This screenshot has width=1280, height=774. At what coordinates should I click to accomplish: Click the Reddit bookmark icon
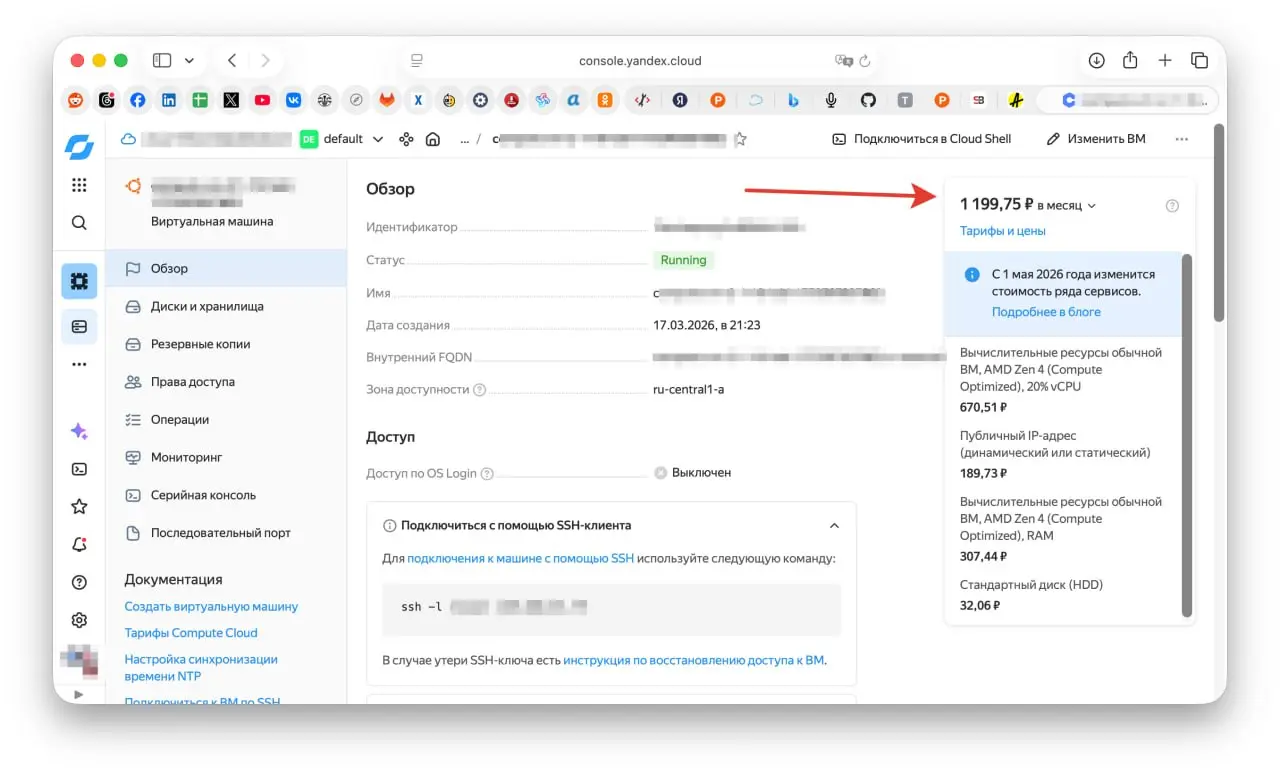click(x=75, y=100)
